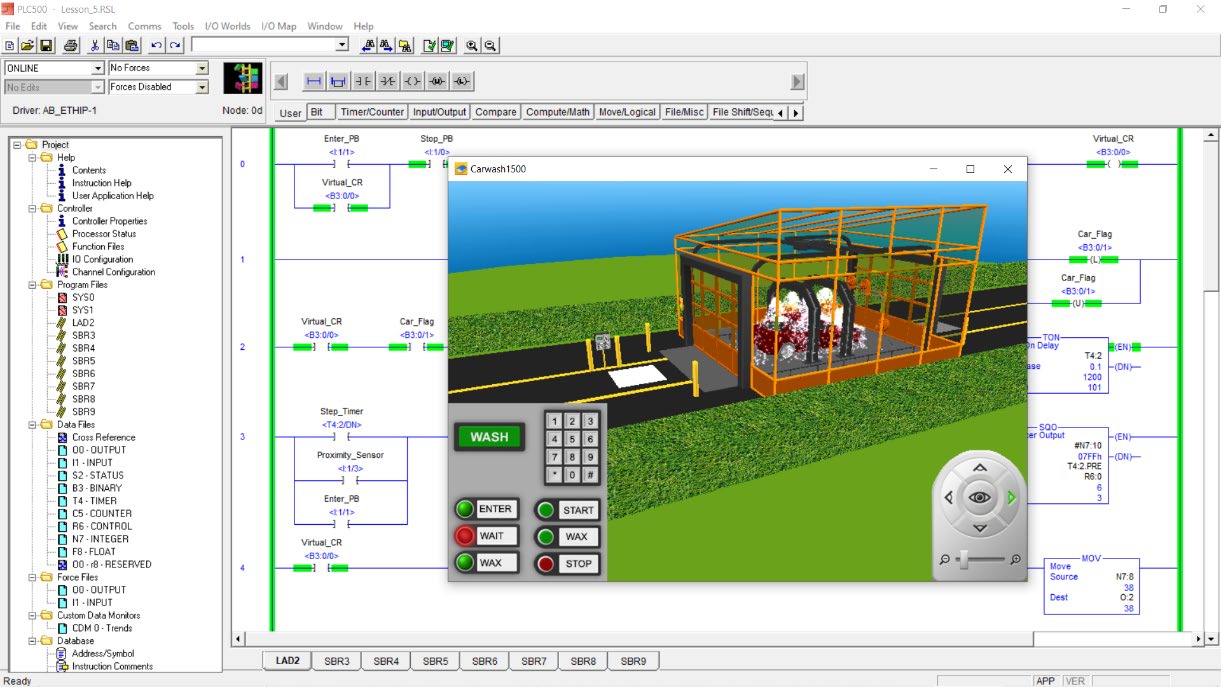
Task: Insert a branch instruction
Action: [x=338, y=82]
